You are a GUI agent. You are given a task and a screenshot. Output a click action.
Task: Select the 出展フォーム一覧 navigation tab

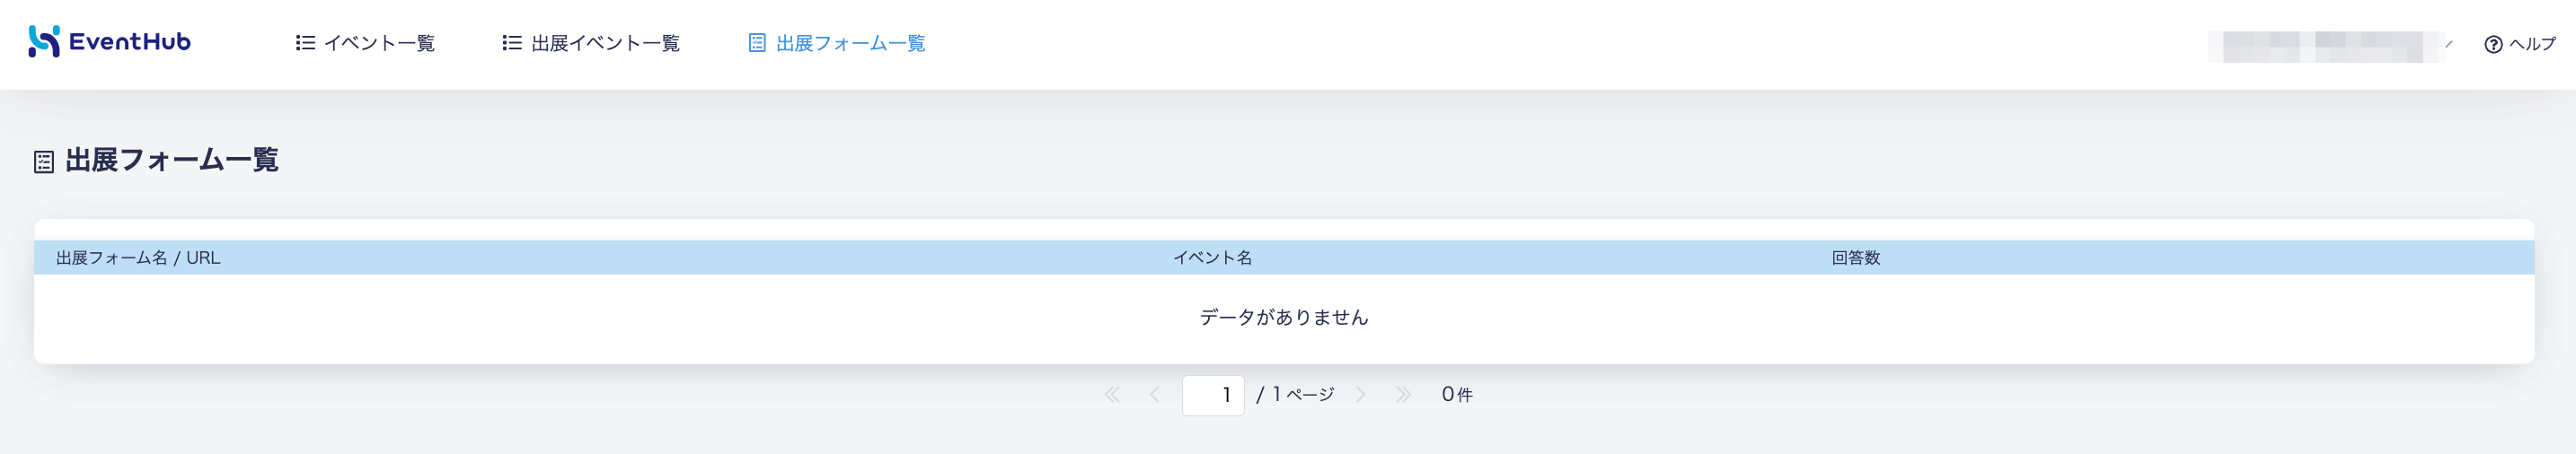tap(850, 43)
